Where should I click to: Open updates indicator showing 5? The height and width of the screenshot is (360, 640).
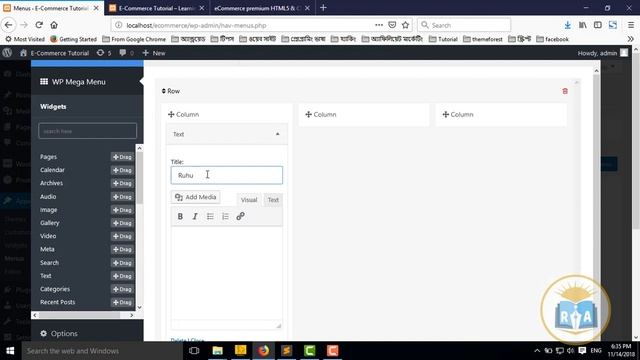pyautogui.click(x=104, y=53)
